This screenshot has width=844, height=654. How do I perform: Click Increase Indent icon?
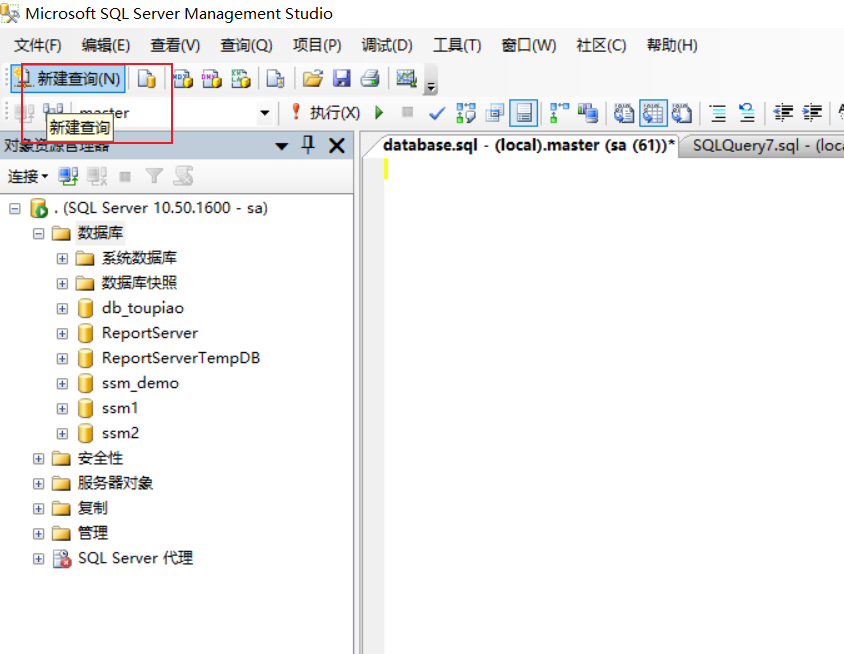[x=812, y=113]
